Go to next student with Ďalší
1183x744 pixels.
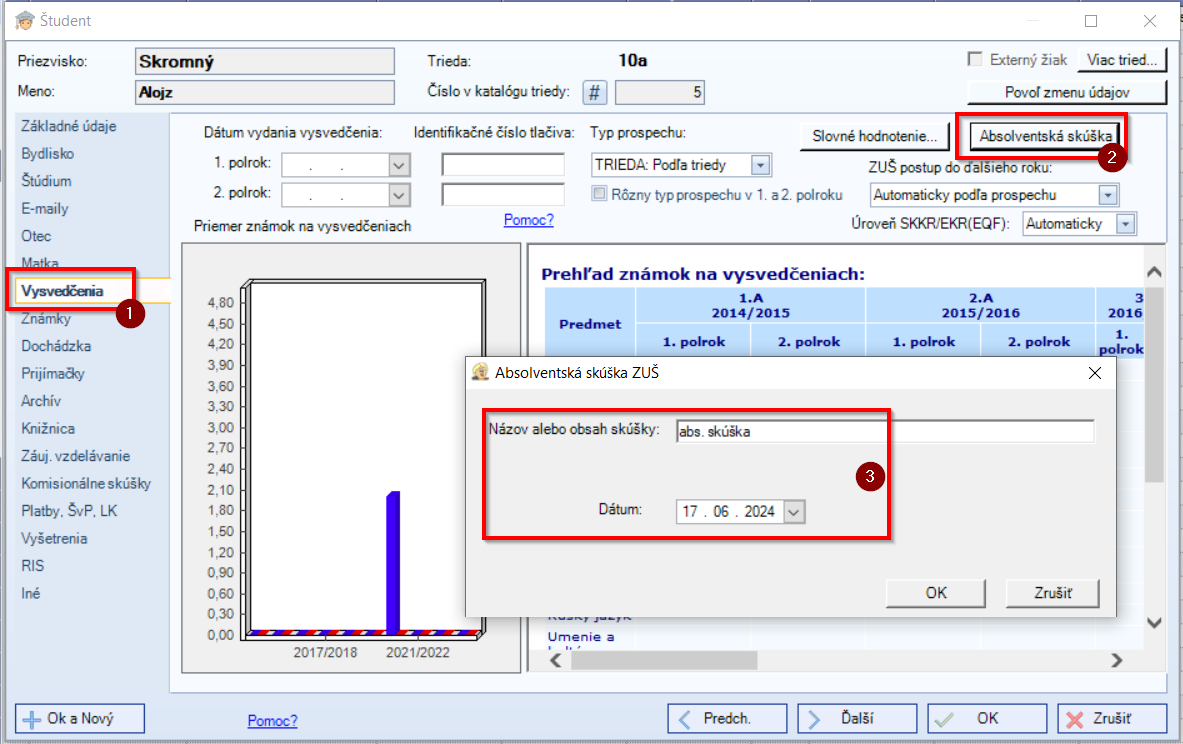857,718
